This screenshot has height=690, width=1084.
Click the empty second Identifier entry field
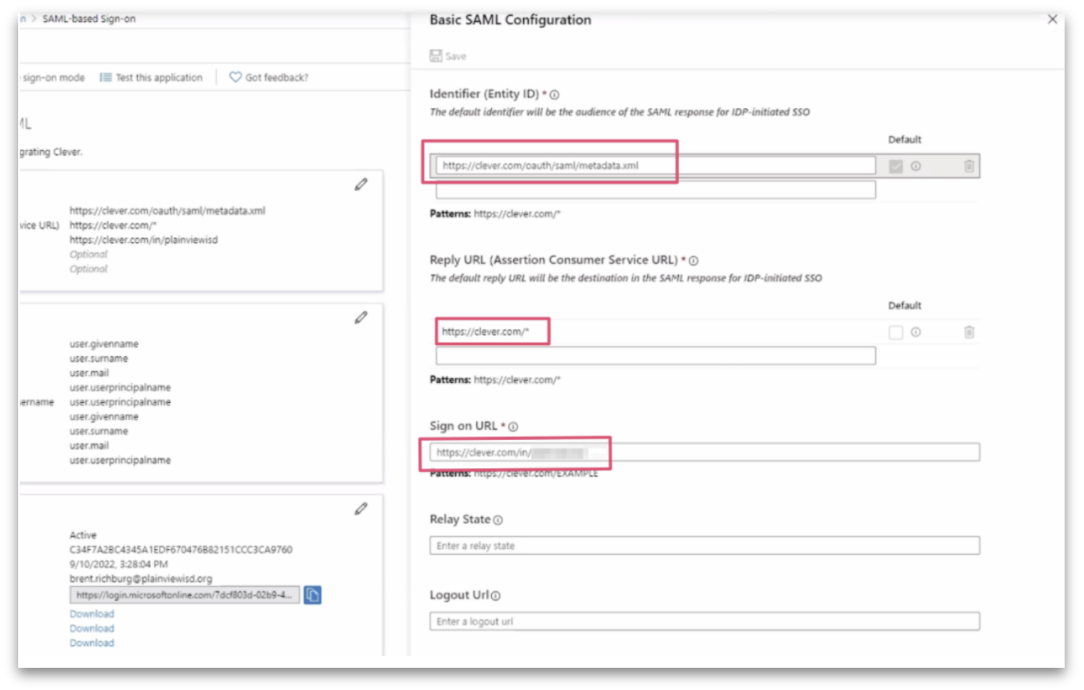(x=654, y=189)
